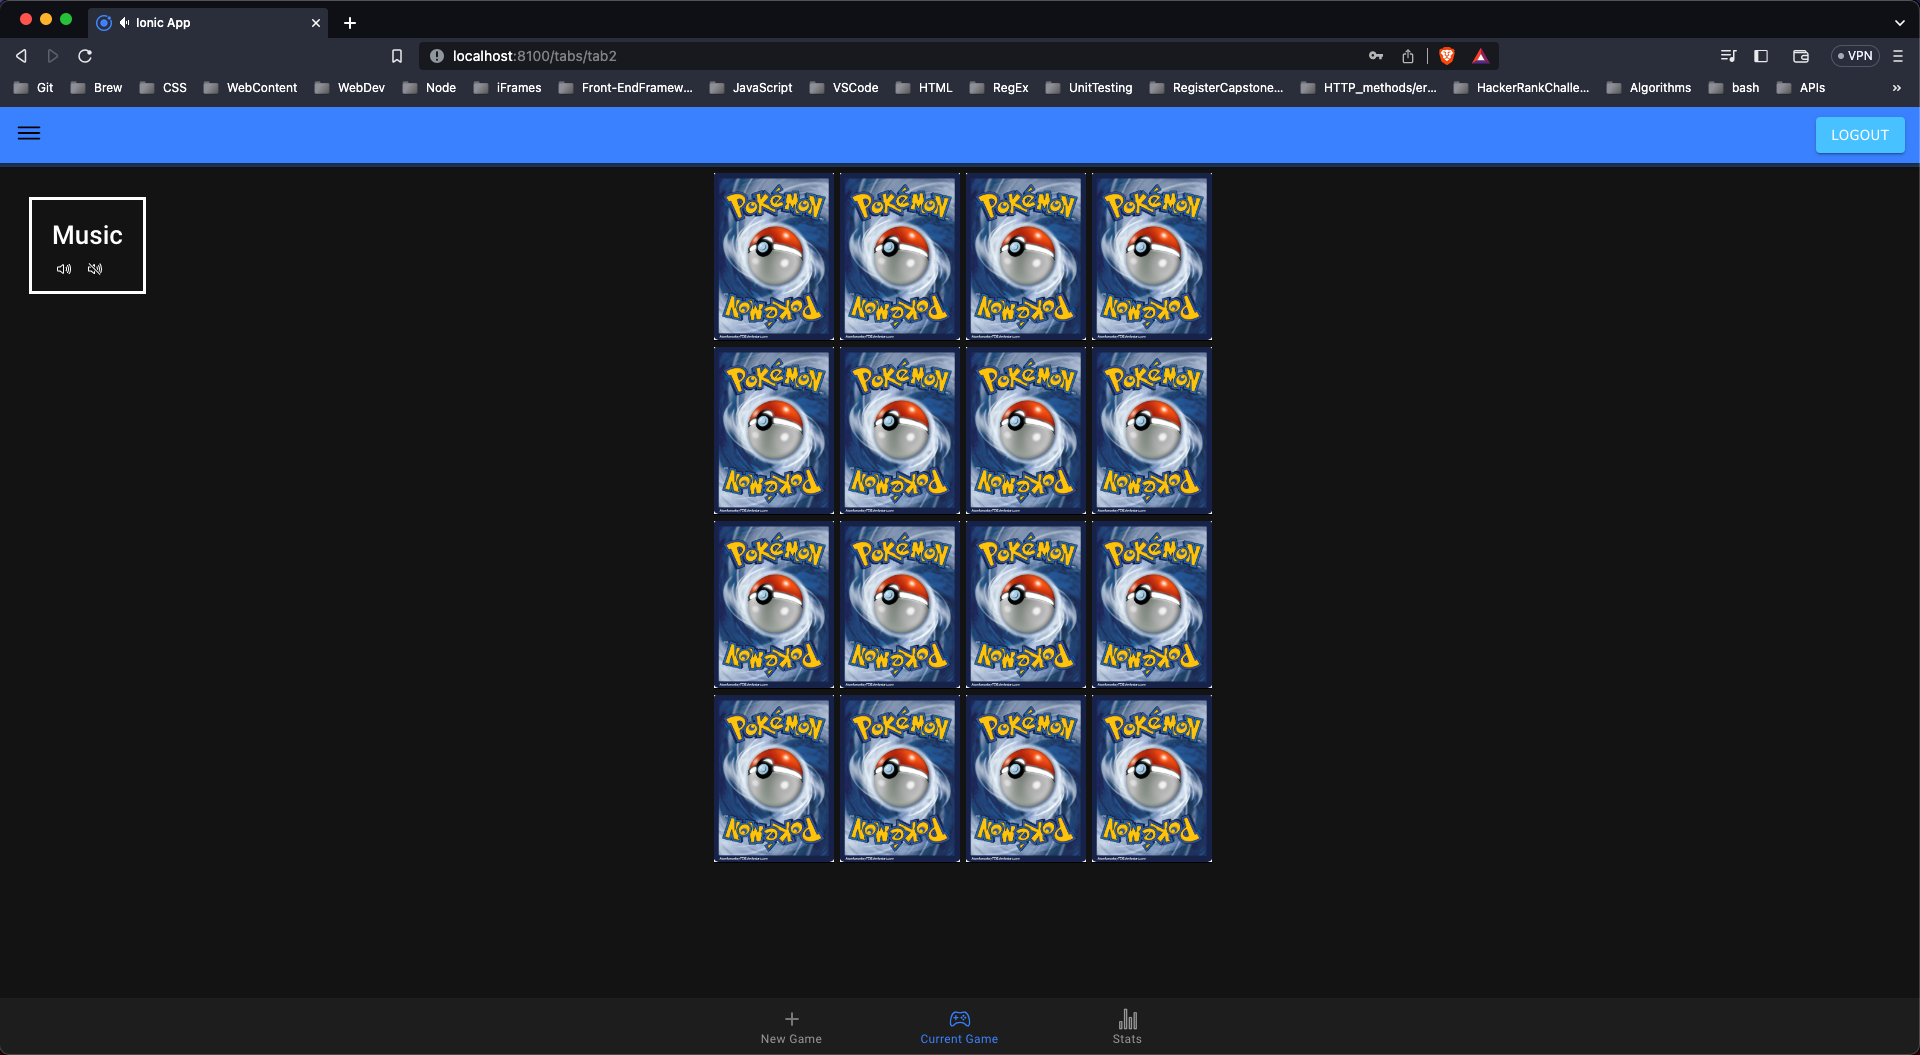Open a new browser tab
The width and height of the screenshot is (1920, 1055).
click(x=350, y=22)
